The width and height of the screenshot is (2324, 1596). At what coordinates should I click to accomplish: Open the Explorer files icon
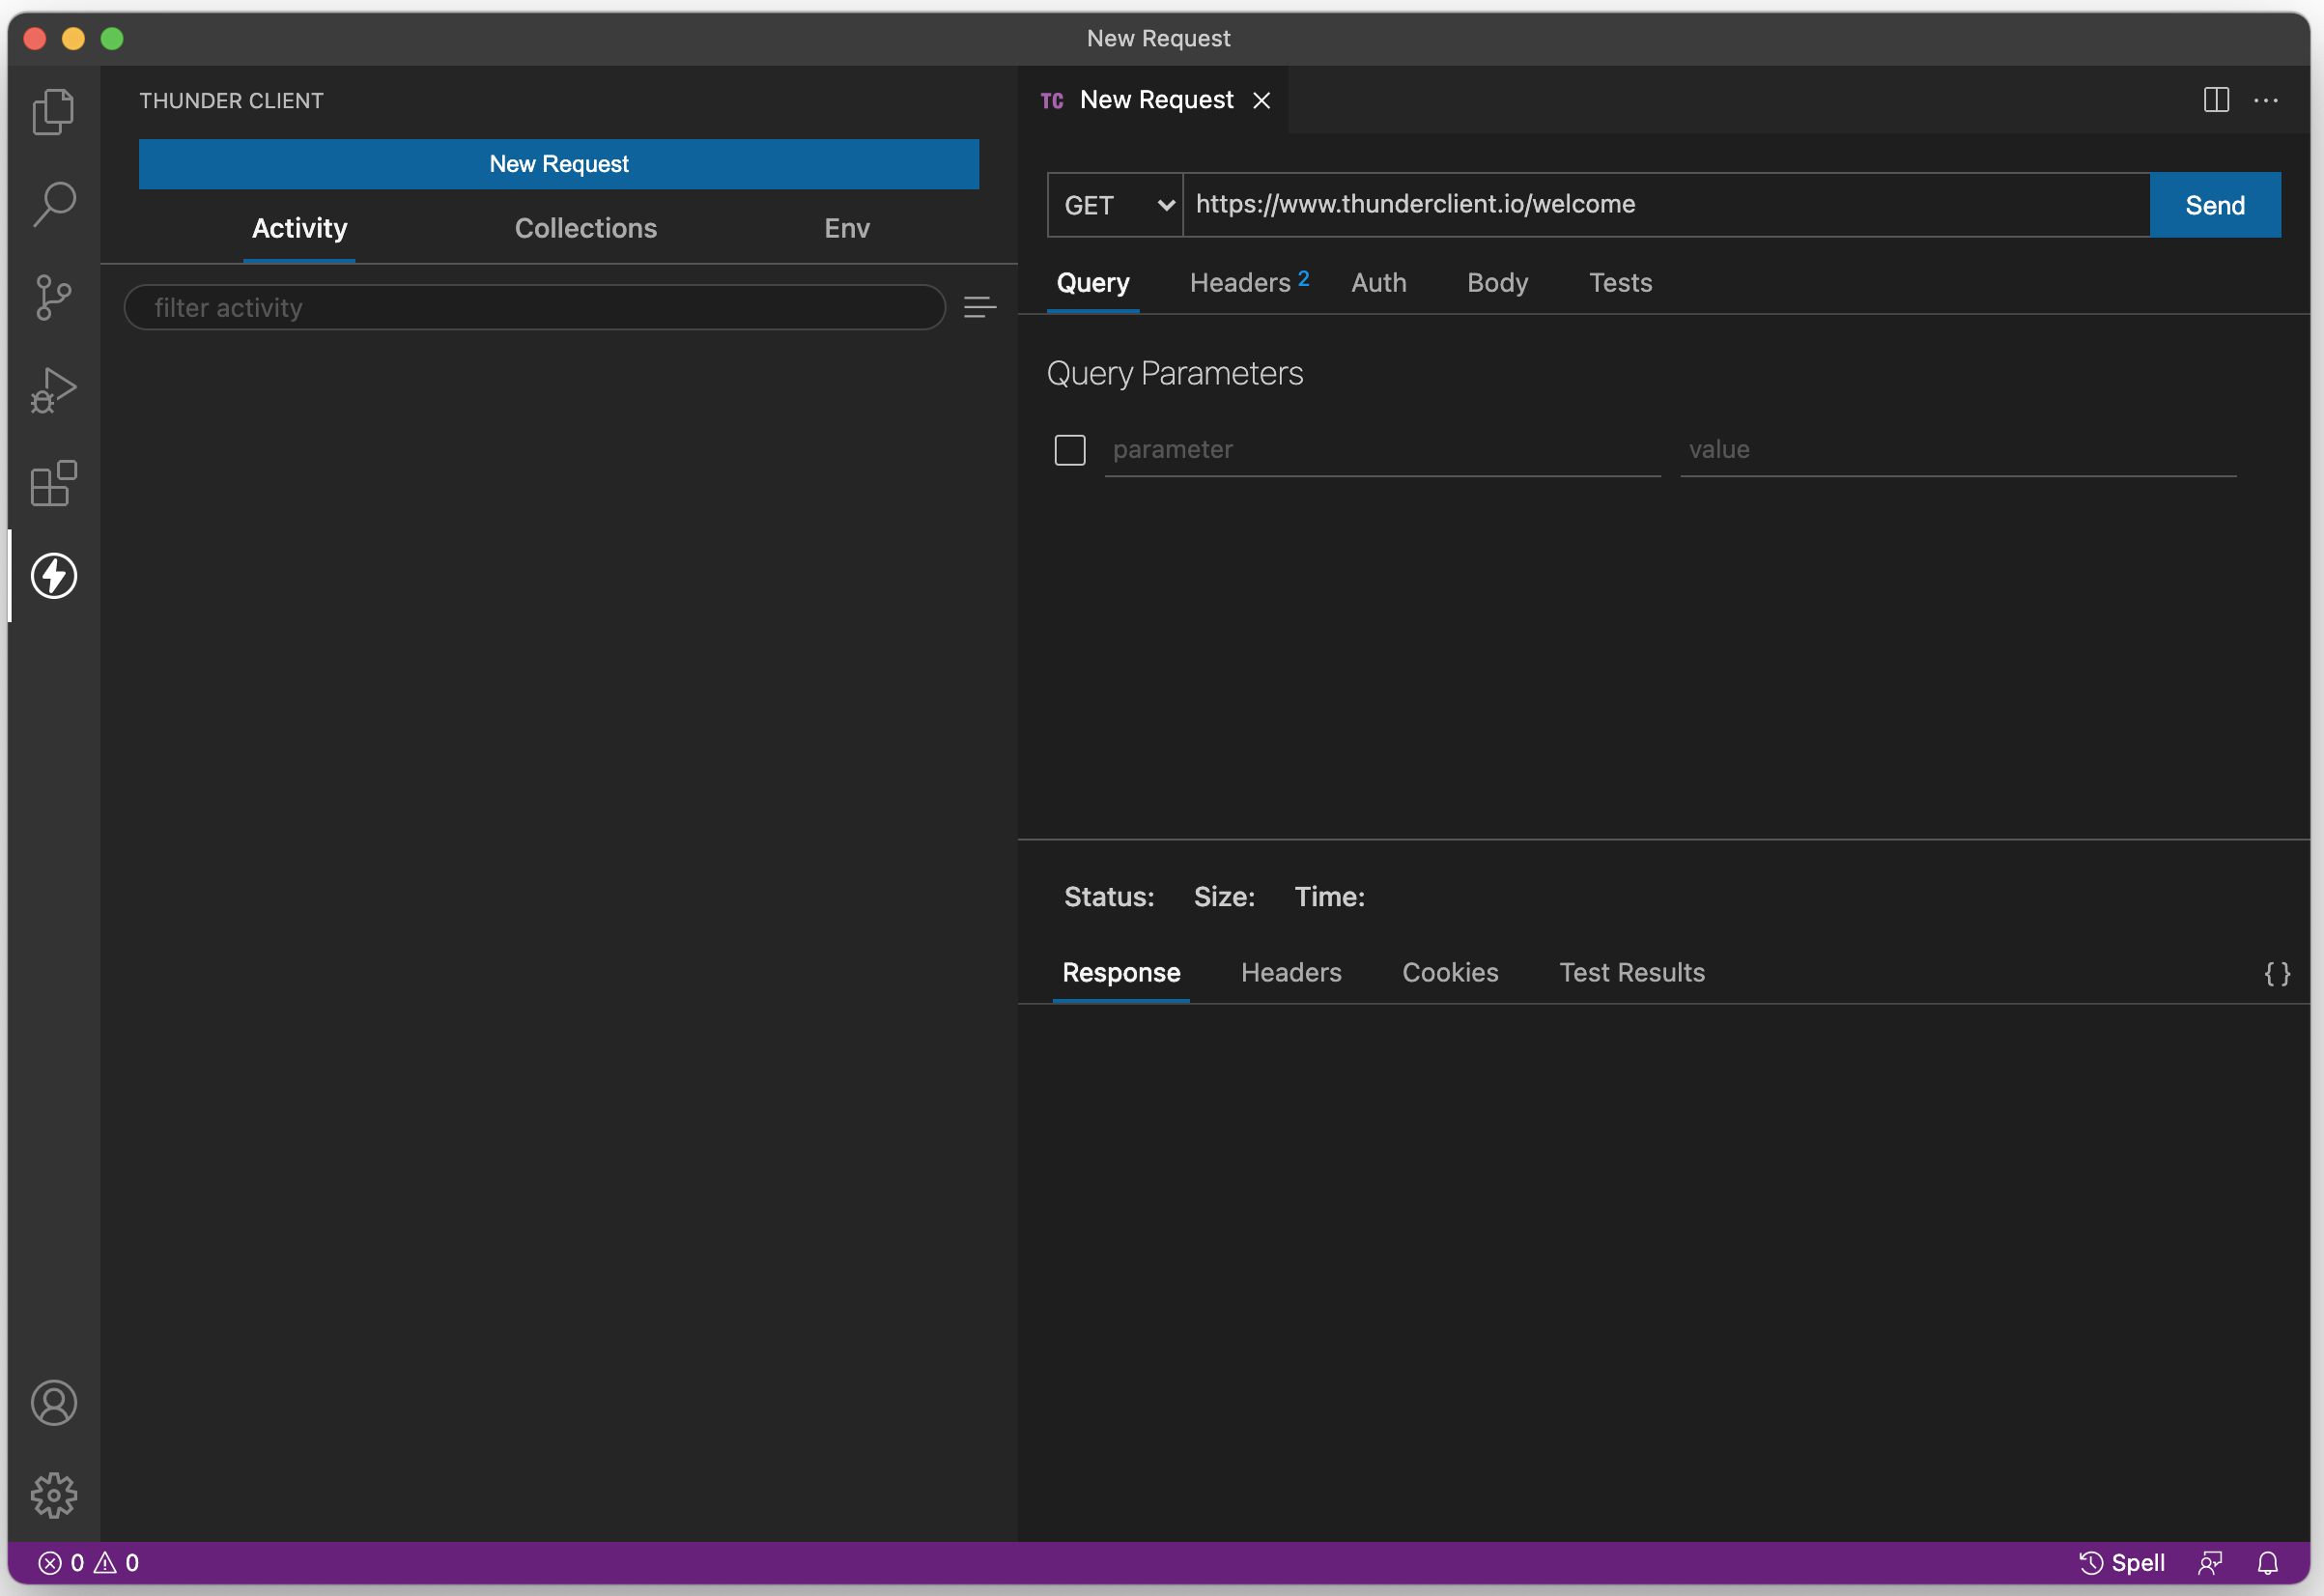[53, 111]
